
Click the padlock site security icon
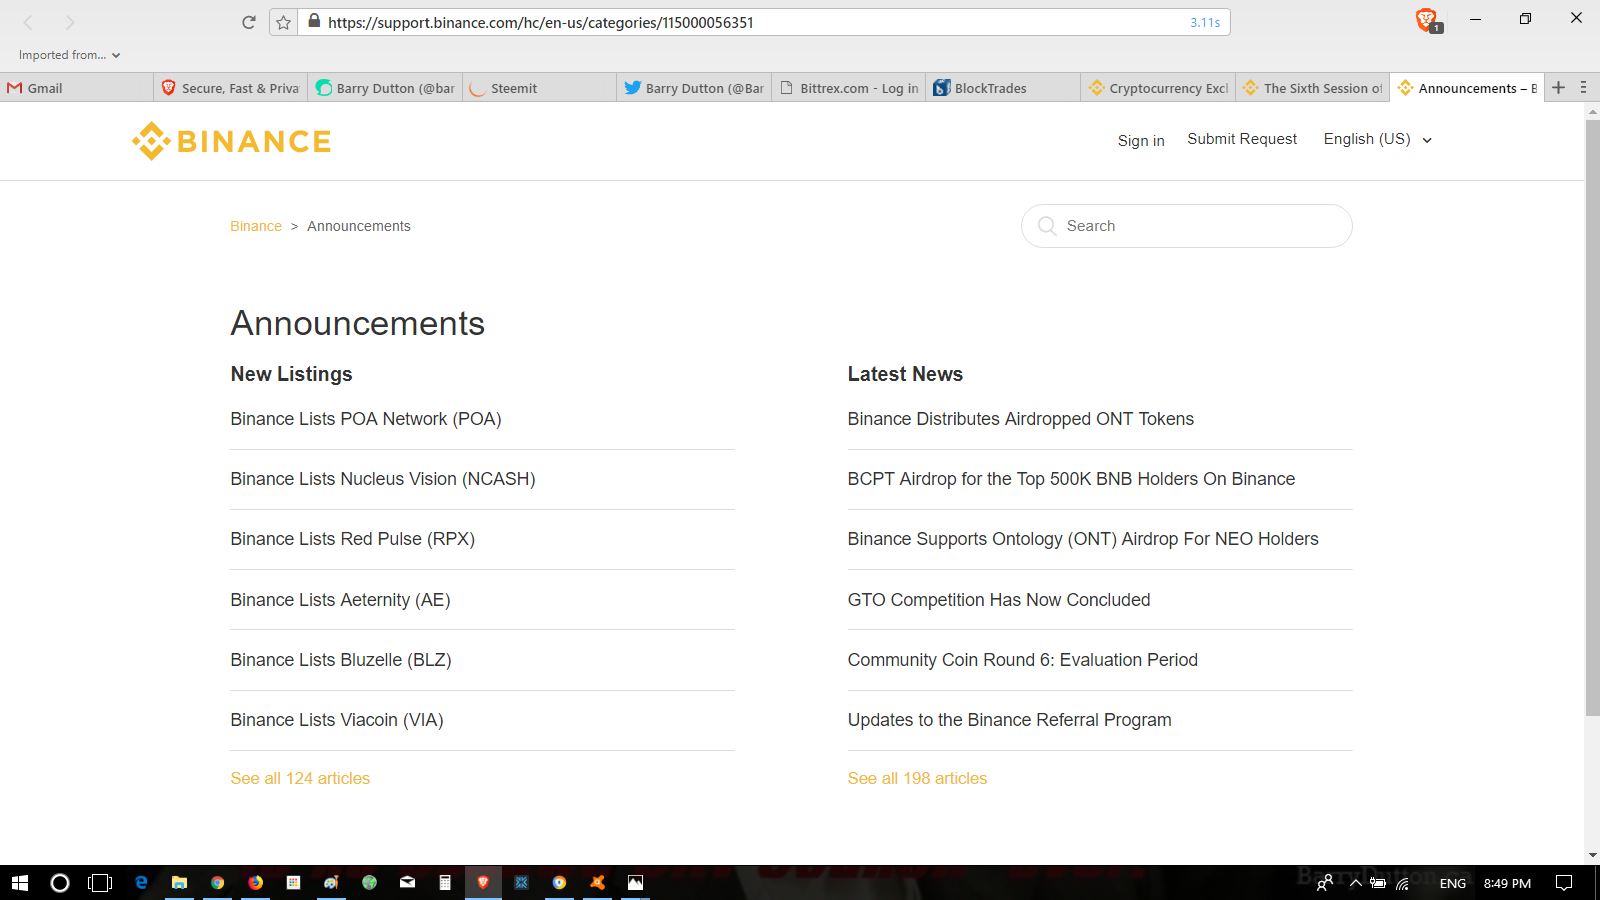tap(314, 21)
